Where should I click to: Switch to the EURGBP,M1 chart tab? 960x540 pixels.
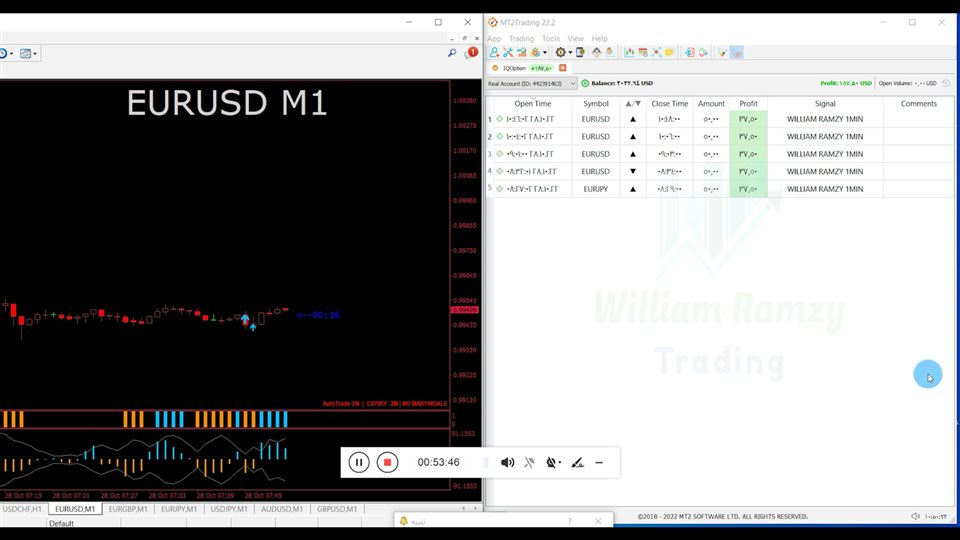(128, 509)
